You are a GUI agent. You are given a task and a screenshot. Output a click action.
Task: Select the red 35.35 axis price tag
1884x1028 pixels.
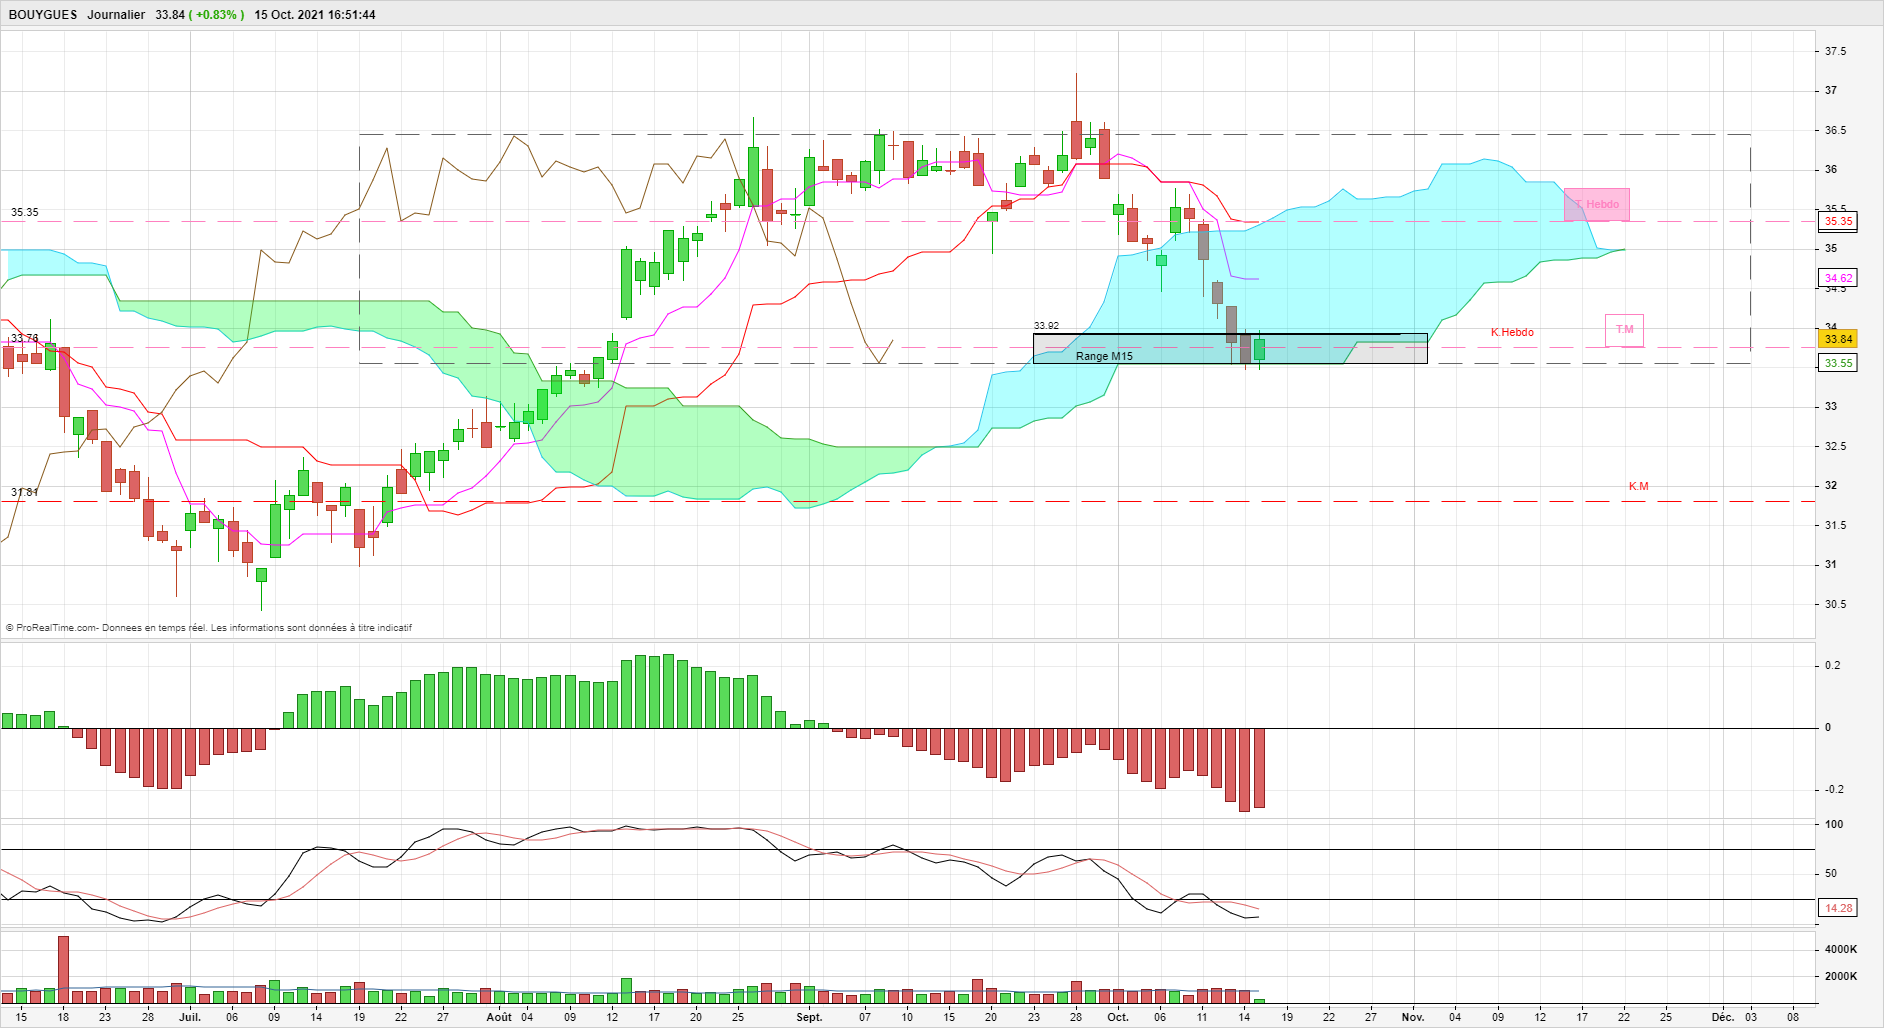1838,222
